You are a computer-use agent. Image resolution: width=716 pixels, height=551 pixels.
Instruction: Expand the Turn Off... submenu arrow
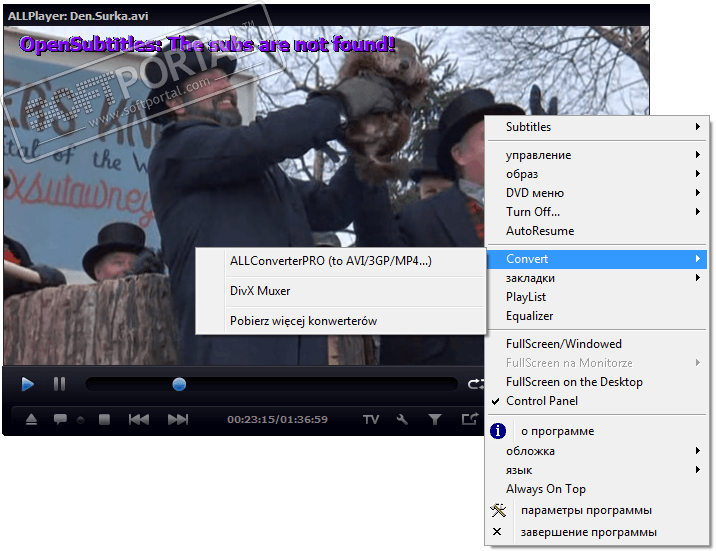tap(697, 211)
